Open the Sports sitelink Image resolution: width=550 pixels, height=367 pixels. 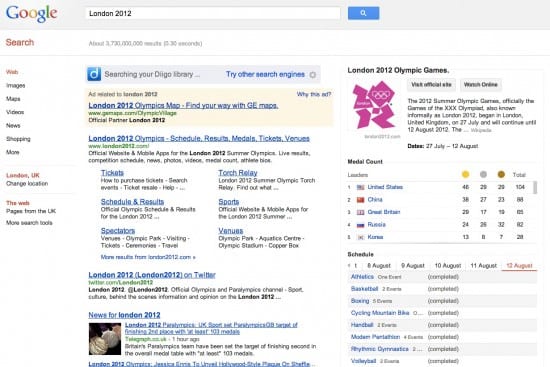pos(229,202)
